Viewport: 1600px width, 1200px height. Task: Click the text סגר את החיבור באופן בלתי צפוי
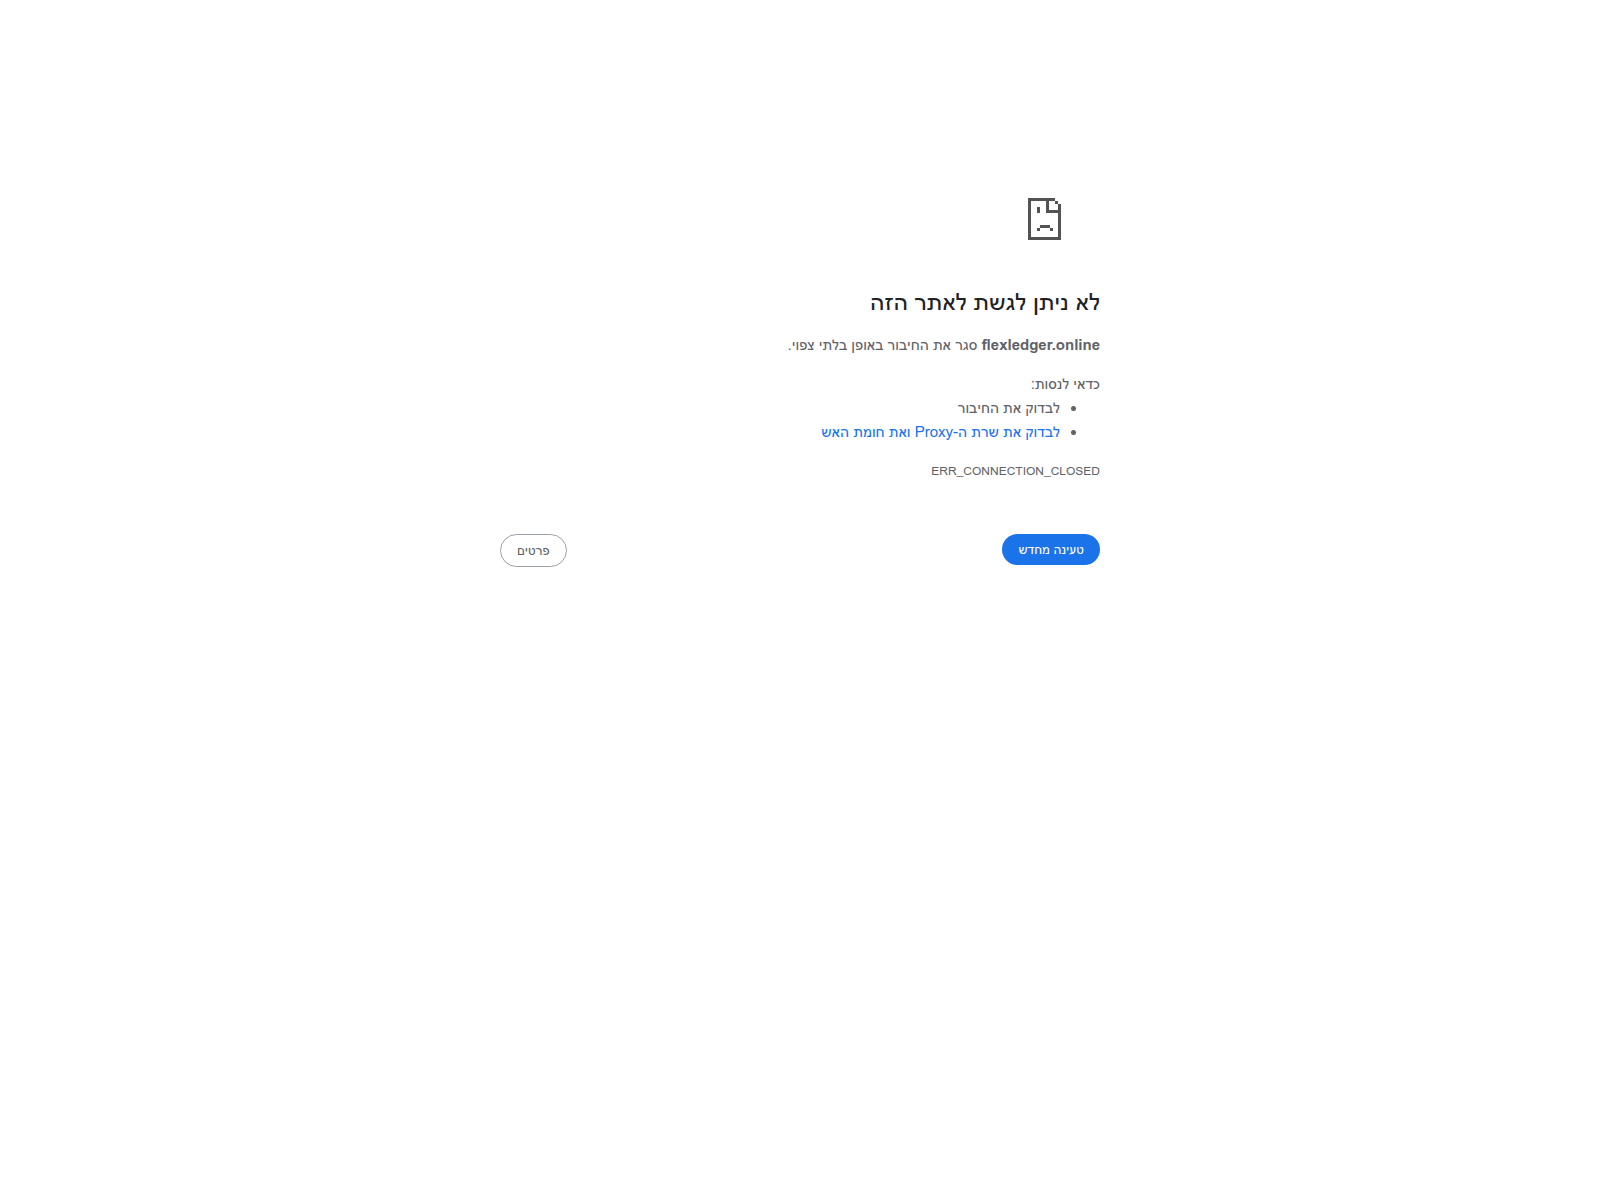pos(882,345)
